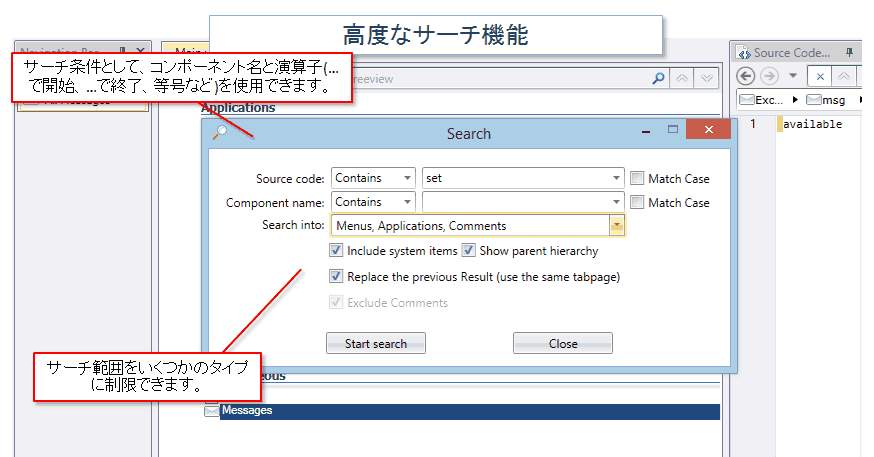
Task: Clear the Source Code panel search with X
Action: tap(819, 76)
